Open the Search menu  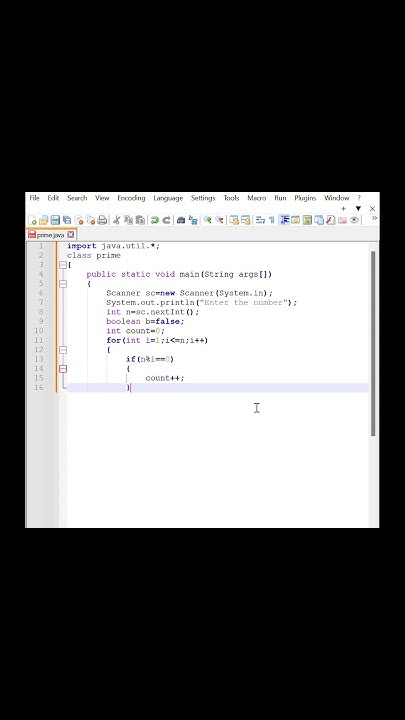pos(77,198)
